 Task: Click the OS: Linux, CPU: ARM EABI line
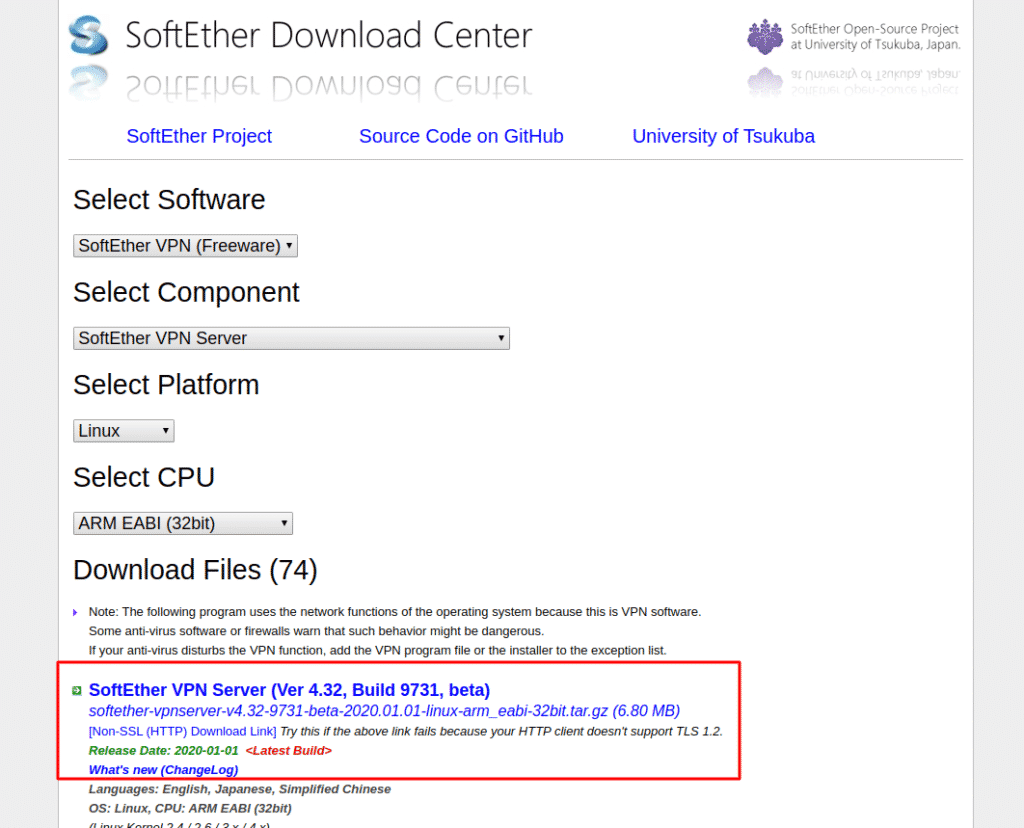[190, 808]
